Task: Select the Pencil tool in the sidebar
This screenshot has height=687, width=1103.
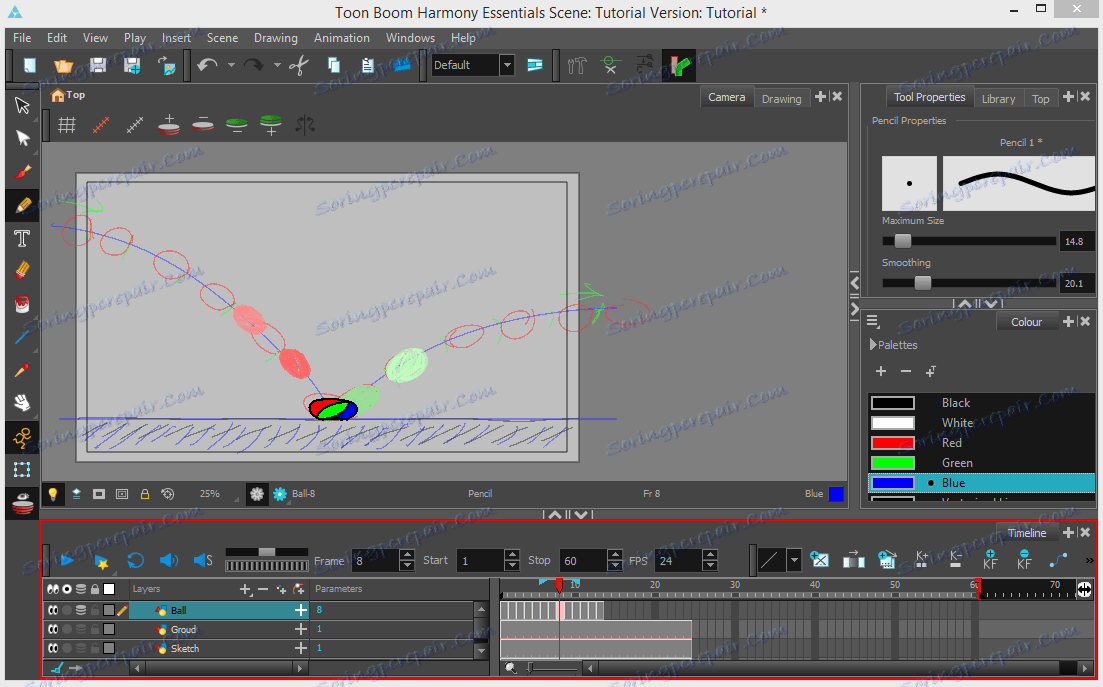Action: 22,205
